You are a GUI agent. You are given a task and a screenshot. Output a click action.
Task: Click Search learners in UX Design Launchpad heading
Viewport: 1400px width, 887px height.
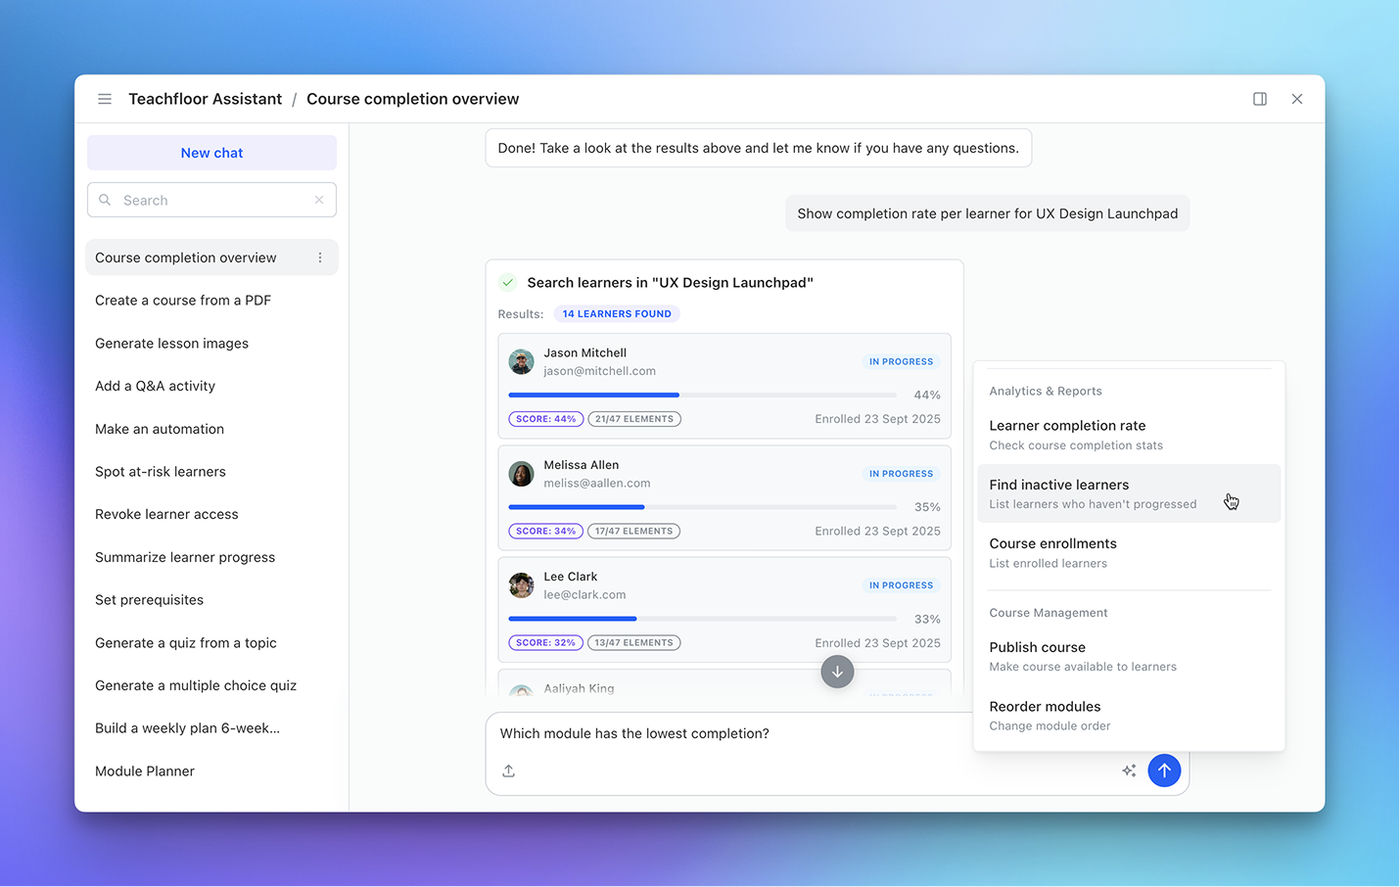pyautogui.click(x=670, y=283)
